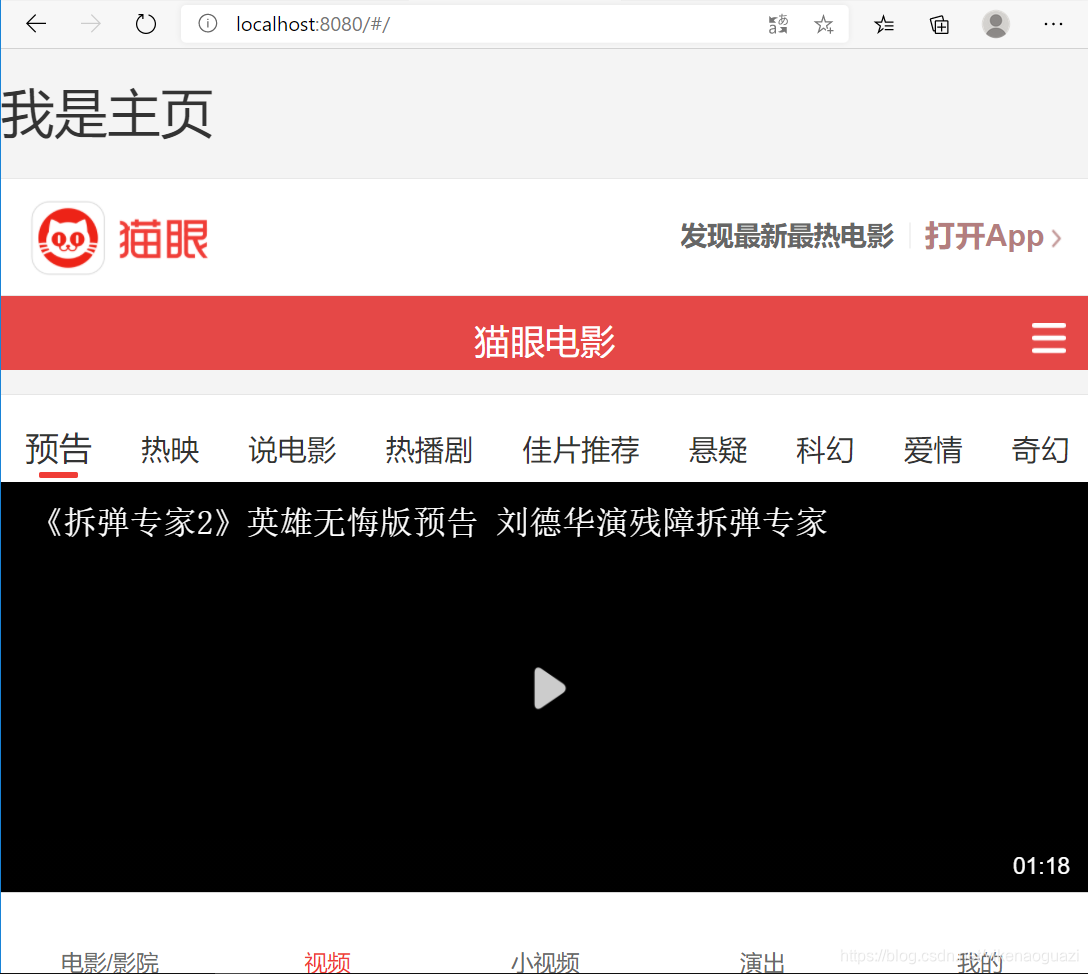The width and height of the screenshot is (1088, 974).
Task: Click the user profile avatar
Action: click(996, 24)
